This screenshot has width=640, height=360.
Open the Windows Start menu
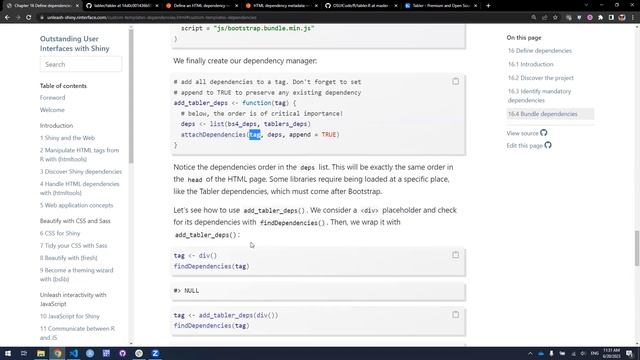pos(7,353)
